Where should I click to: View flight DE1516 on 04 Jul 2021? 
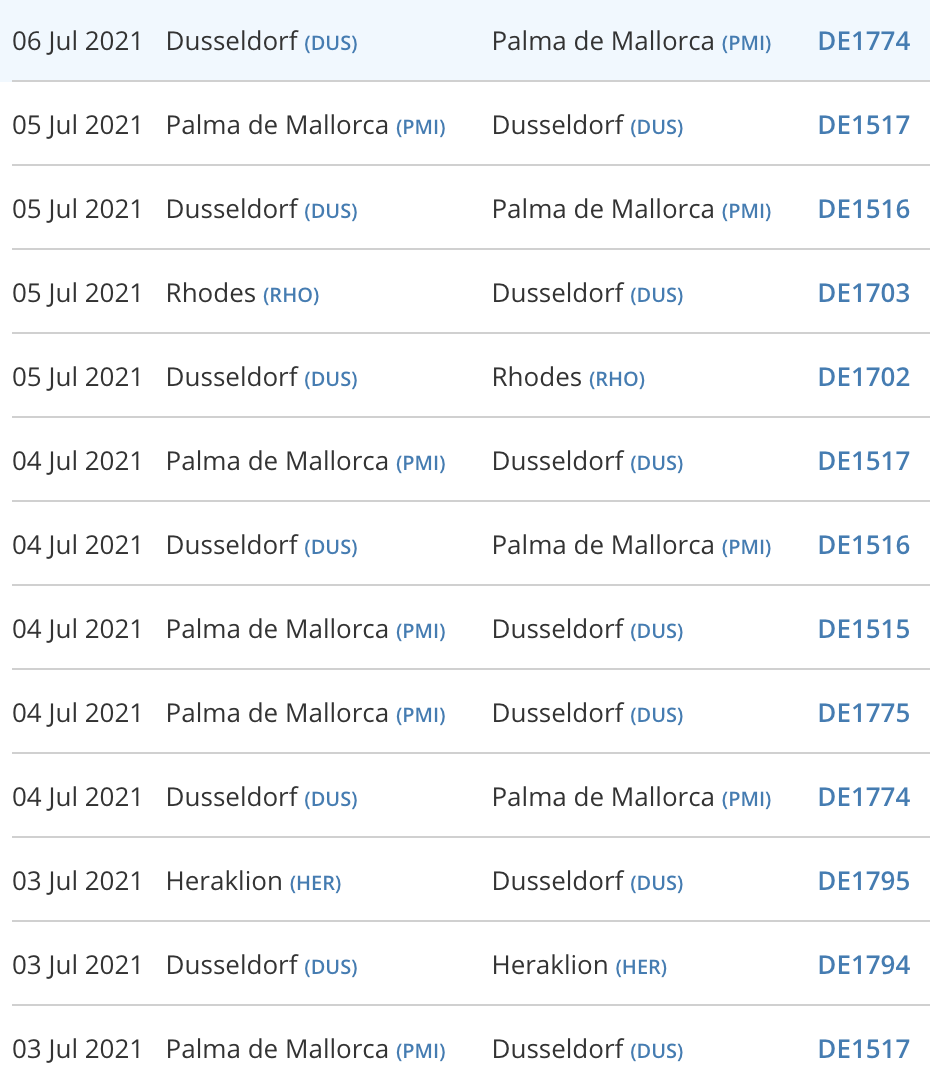863,545
